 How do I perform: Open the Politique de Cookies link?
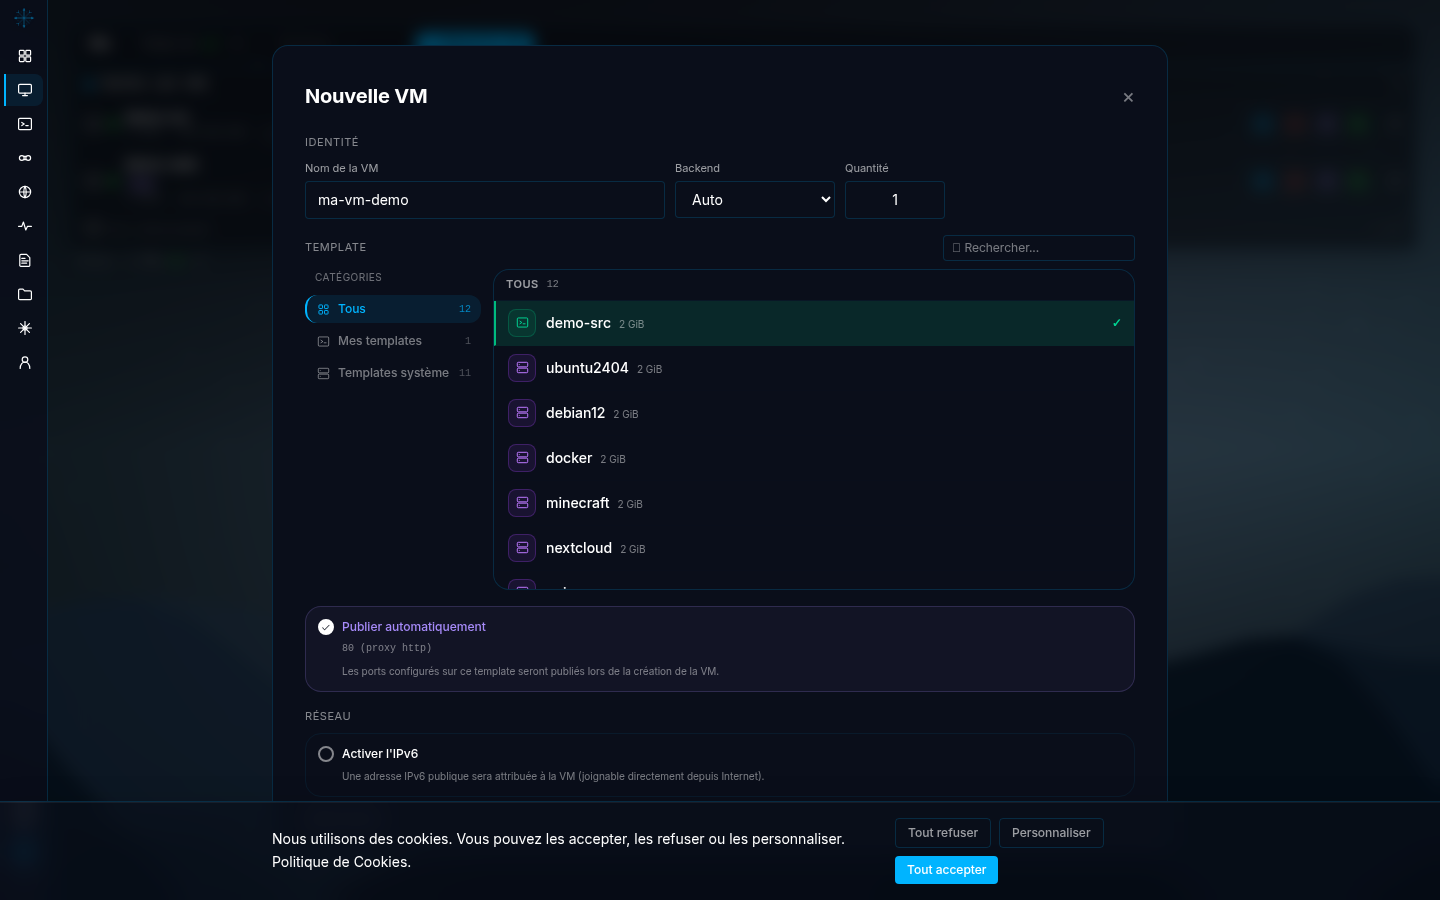point(339,862)
